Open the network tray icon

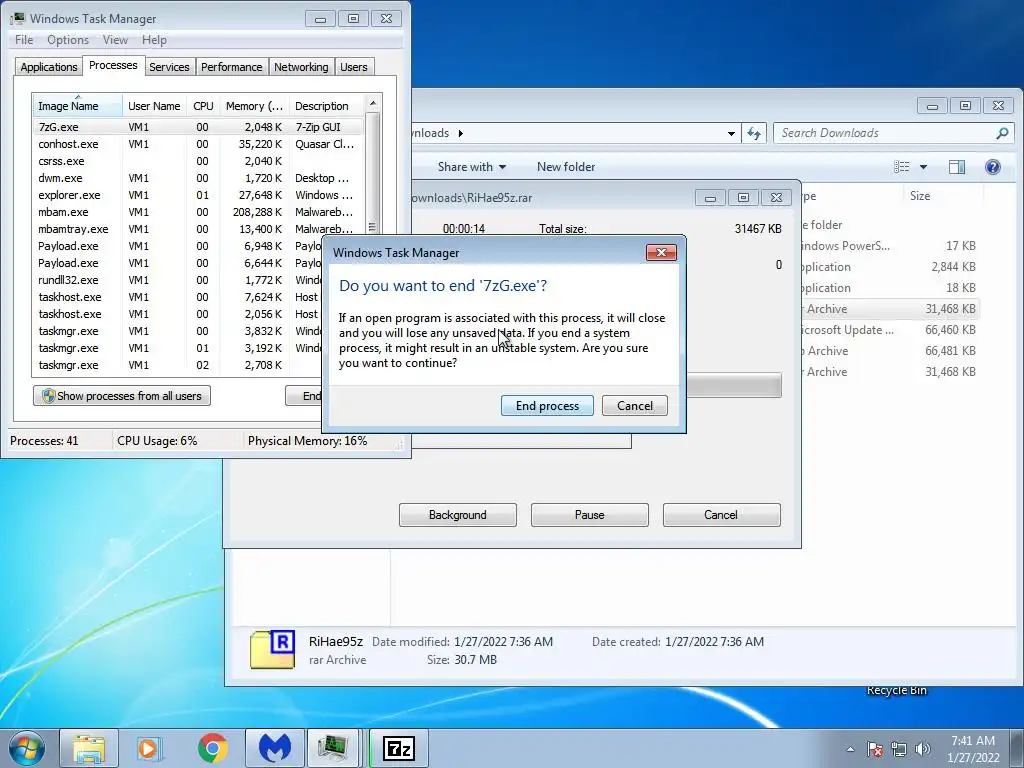tap(899, 749)
